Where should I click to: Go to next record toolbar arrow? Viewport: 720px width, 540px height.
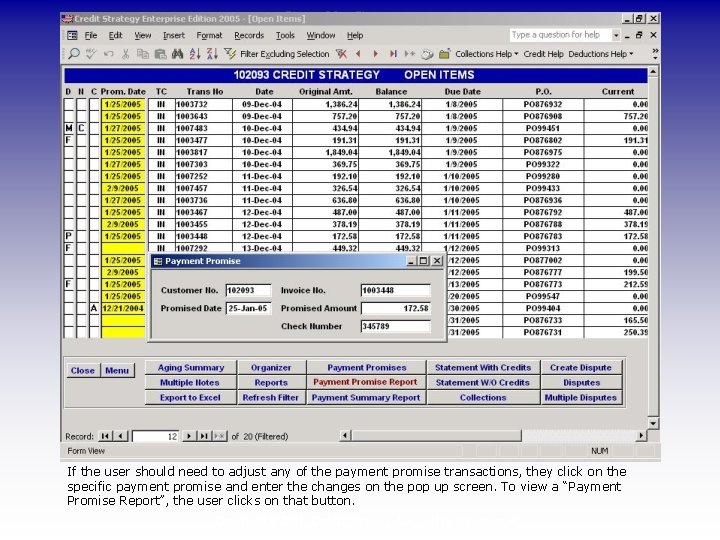[375, 54]
